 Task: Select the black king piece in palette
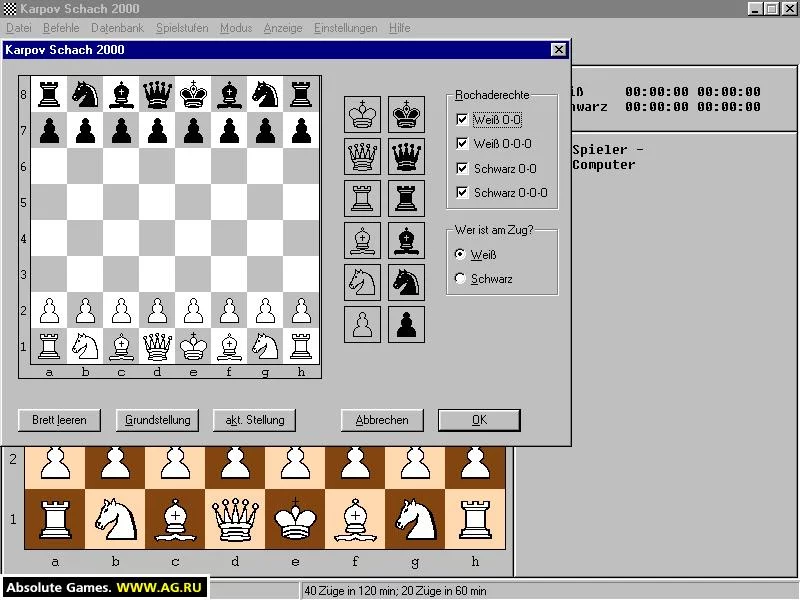coord(406,114)
